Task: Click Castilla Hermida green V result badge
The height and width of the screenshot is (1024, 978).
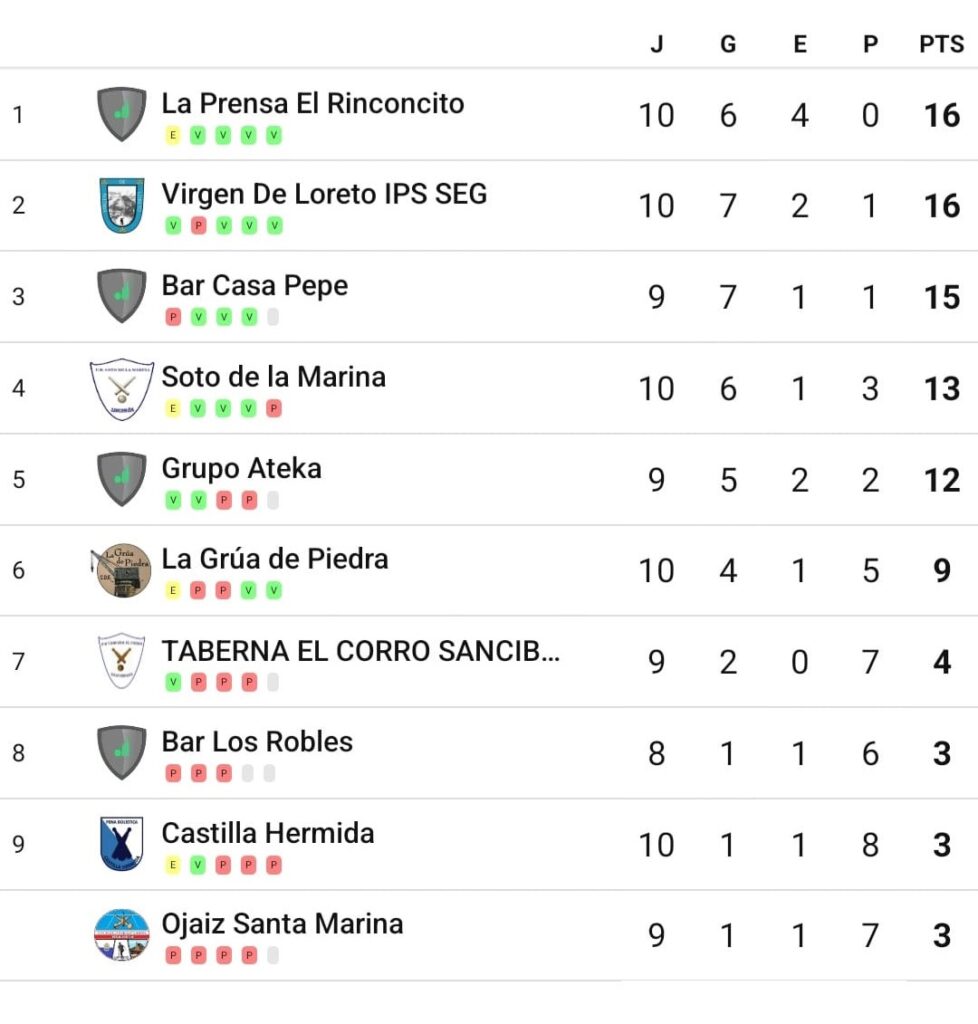Action: 198,865
